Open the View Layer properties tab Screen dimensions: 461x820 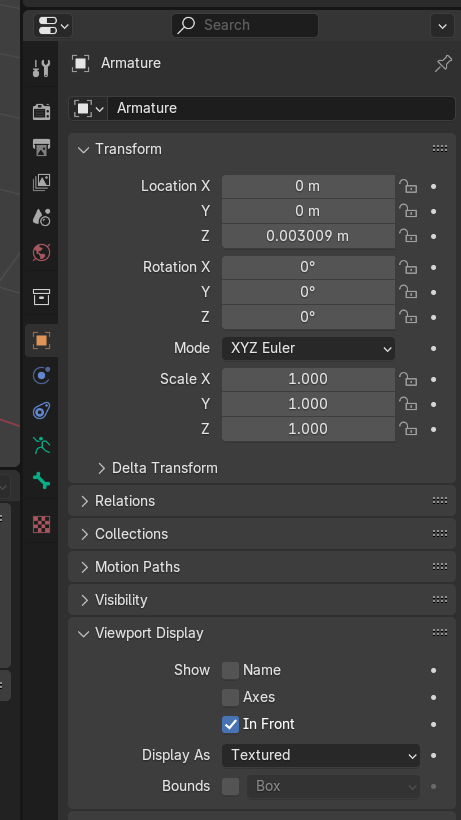(41, 182)
